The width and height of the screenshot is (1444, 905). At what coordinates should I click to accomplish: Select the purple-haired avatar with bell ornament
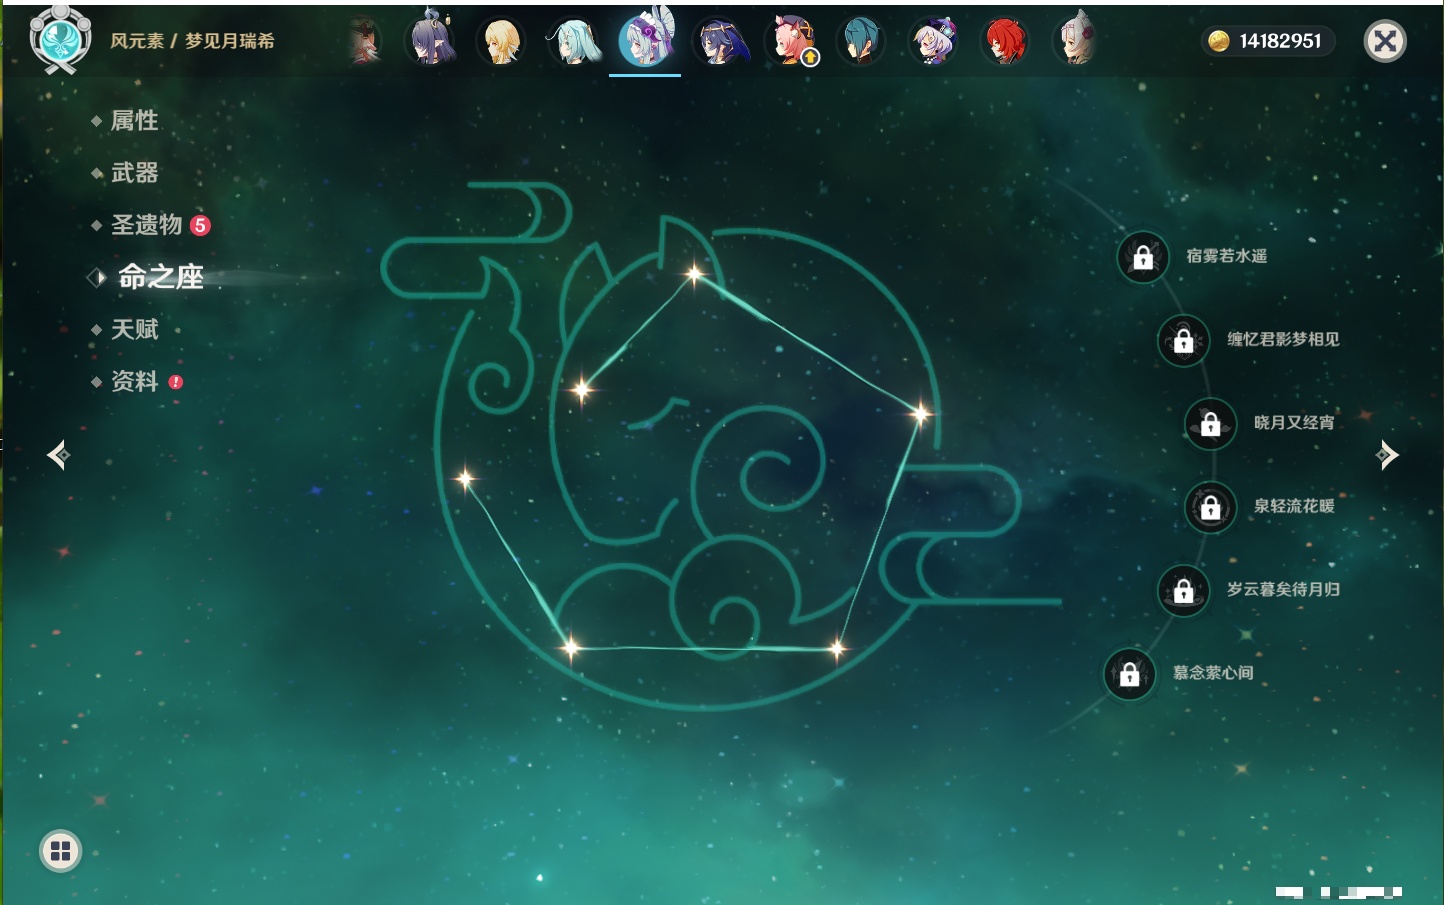click(x=431, y=40)
